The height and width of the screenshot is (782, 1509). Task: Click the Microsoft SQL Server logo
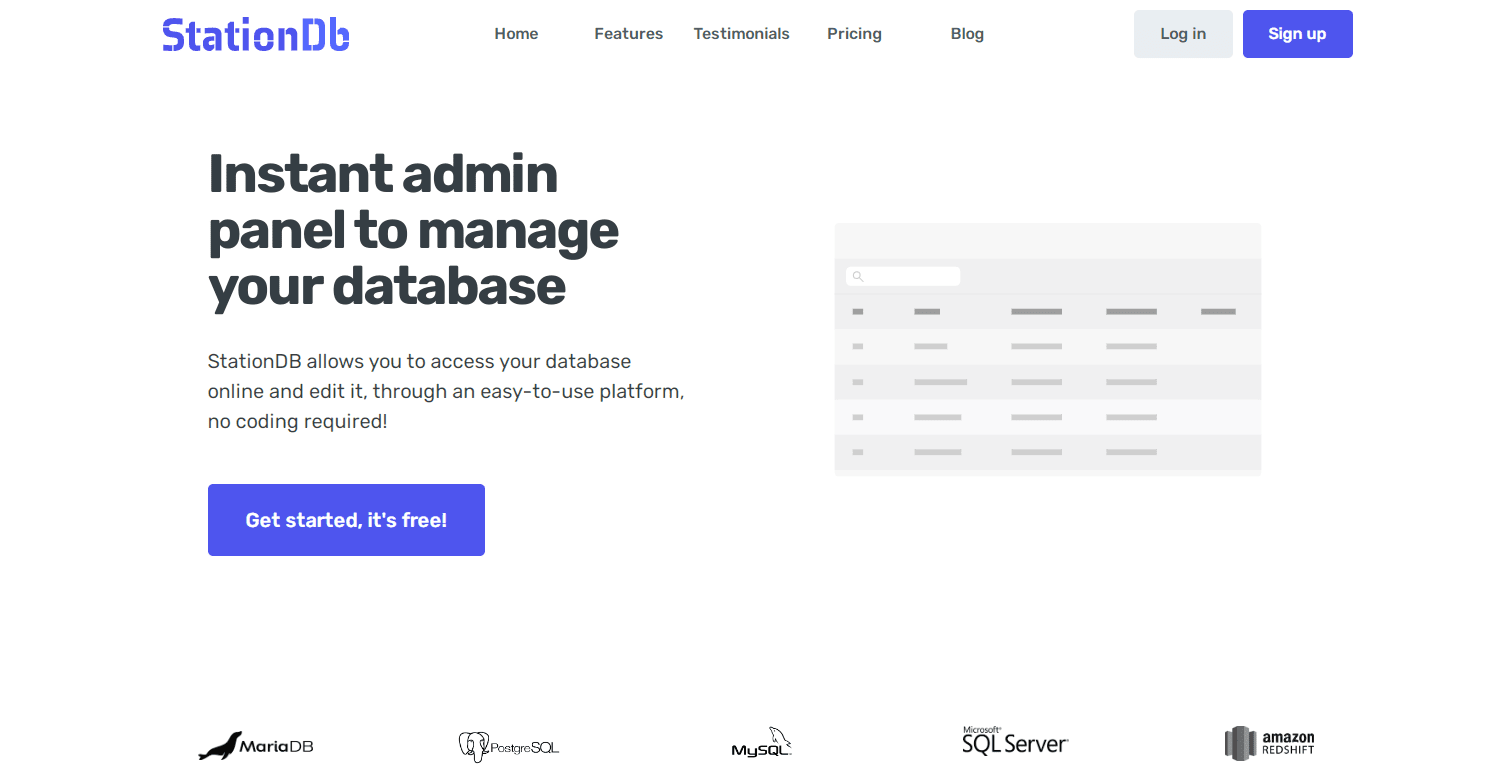click(x=1014, y=740)
